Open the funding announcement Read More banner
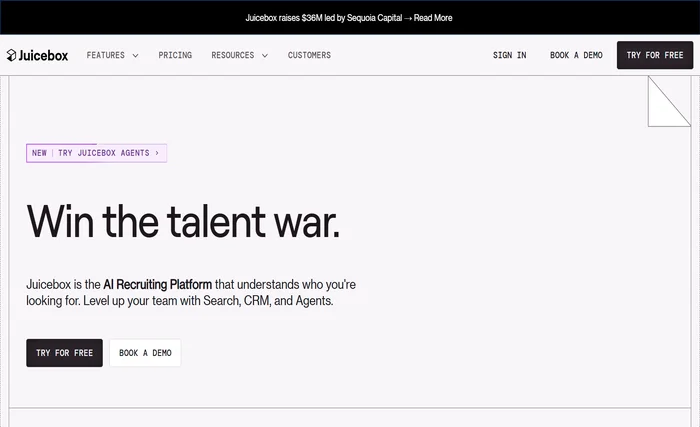 pyautogui.click(x=349, y=18)
